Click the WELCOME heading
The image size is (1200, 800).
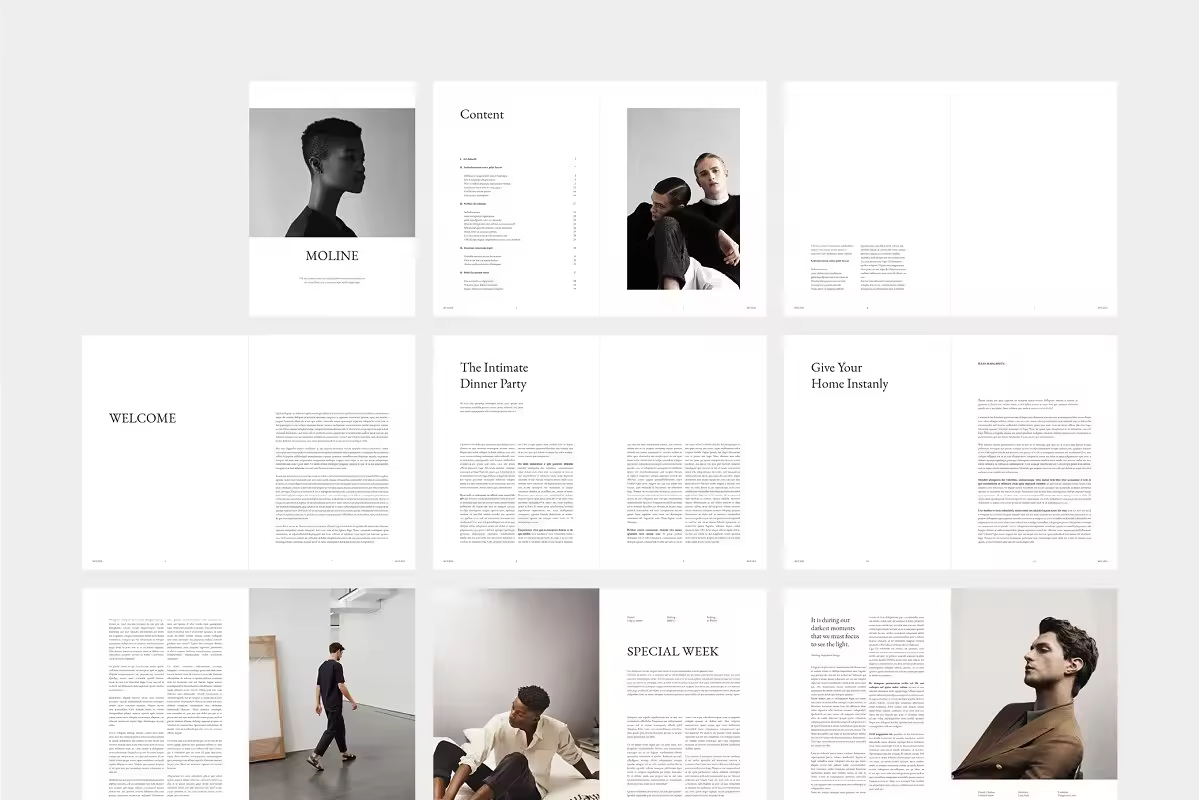pos(142,419)
